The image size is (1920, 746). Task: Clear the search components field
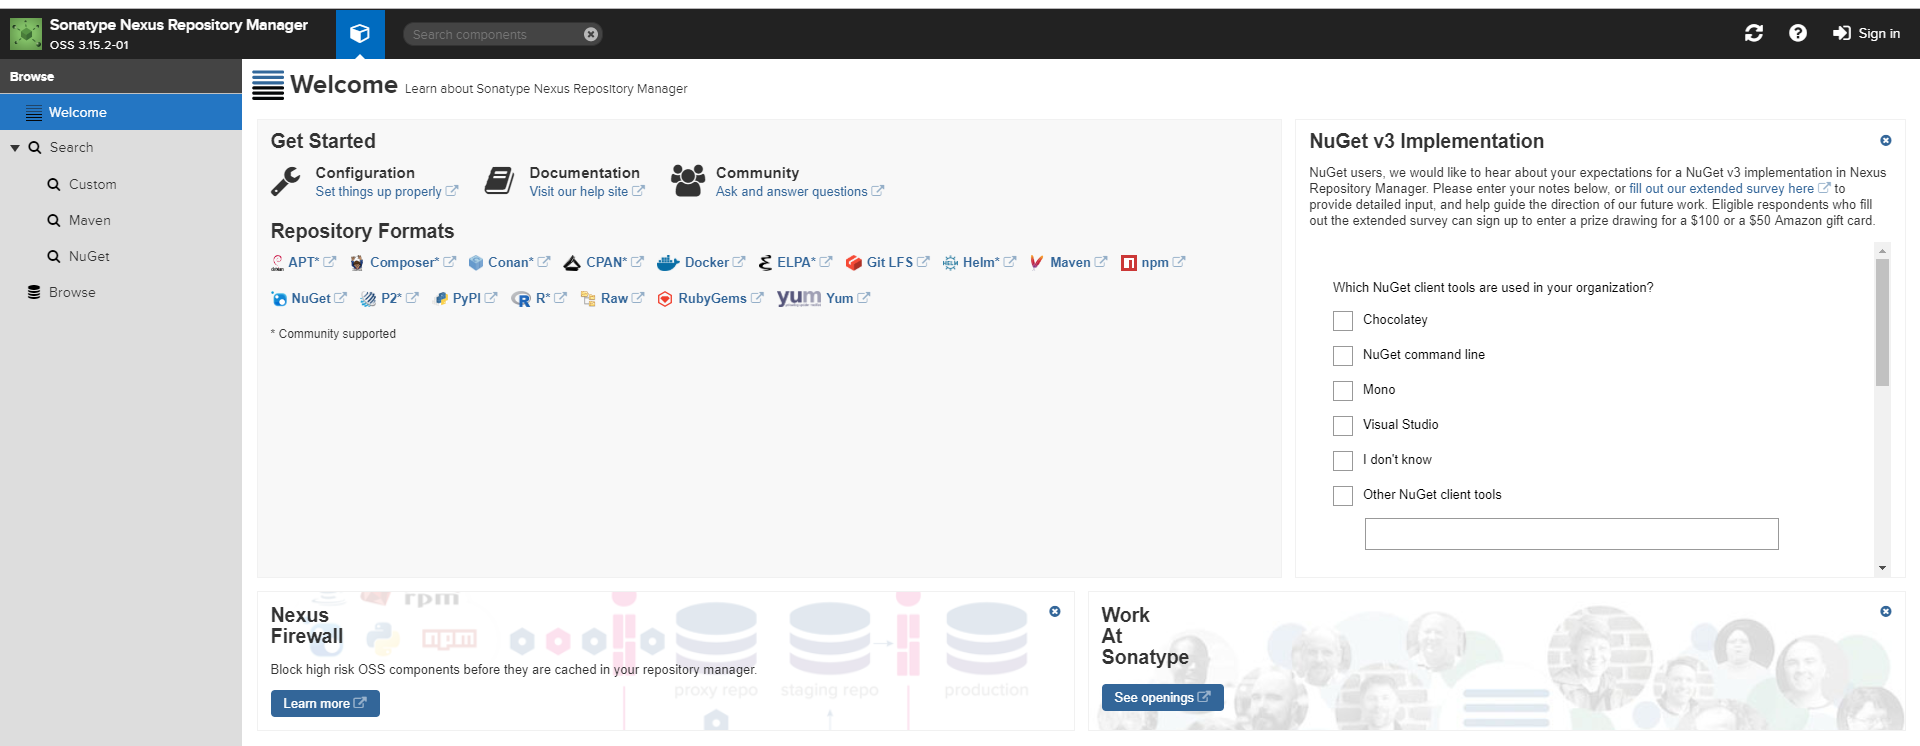coord(591,34)
